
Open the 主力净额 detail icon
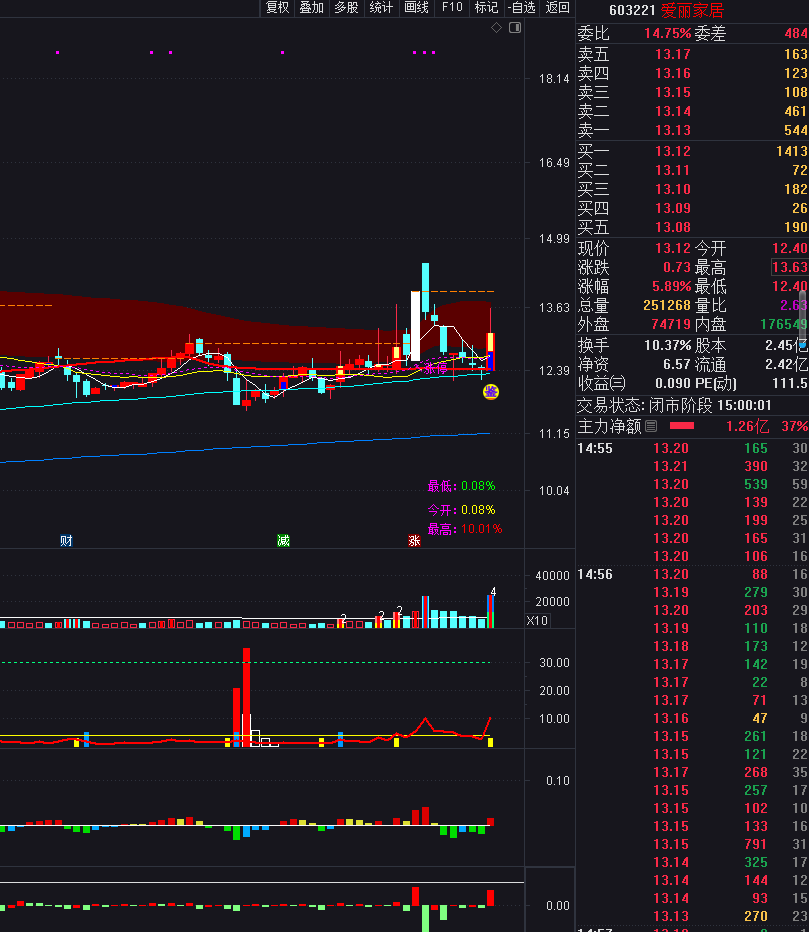[651, 427]
